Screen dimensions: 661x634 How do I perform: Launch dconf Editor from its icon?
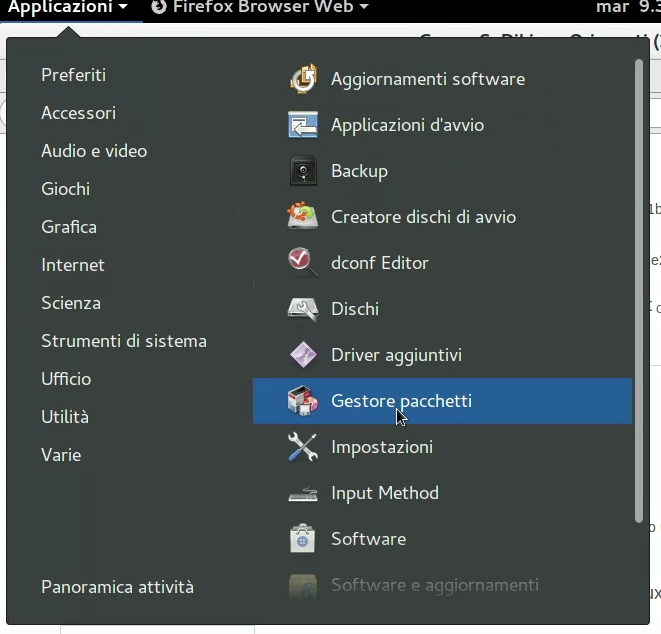point(303,263)
